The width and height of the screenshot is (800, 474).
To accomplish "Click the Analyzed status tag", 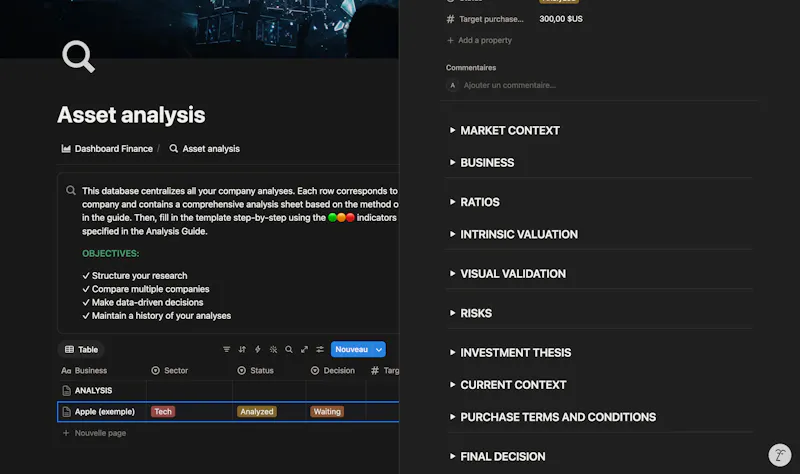I will [x=257, y=412].
